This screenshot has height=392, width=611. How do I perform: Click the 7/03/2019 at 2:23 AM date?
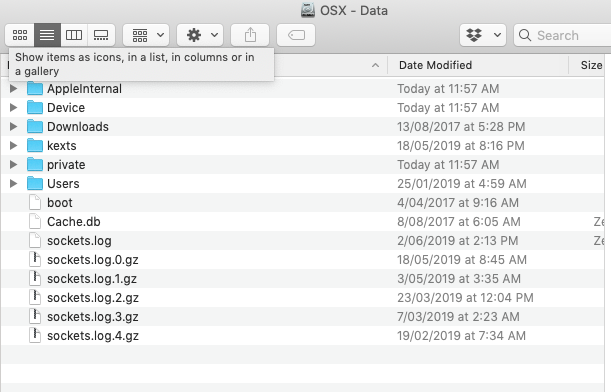point(458,317)
